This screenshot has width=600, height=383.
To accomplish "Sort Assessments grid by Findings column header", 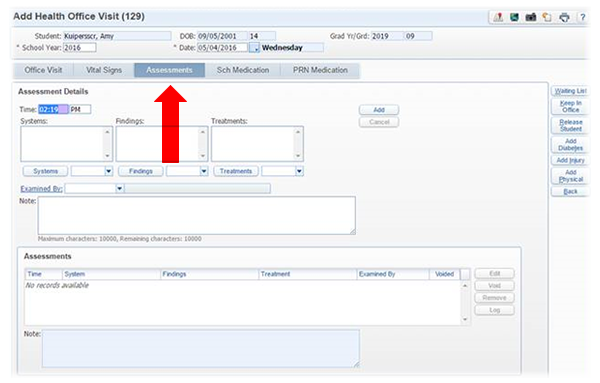I will (x=210, y=274).
